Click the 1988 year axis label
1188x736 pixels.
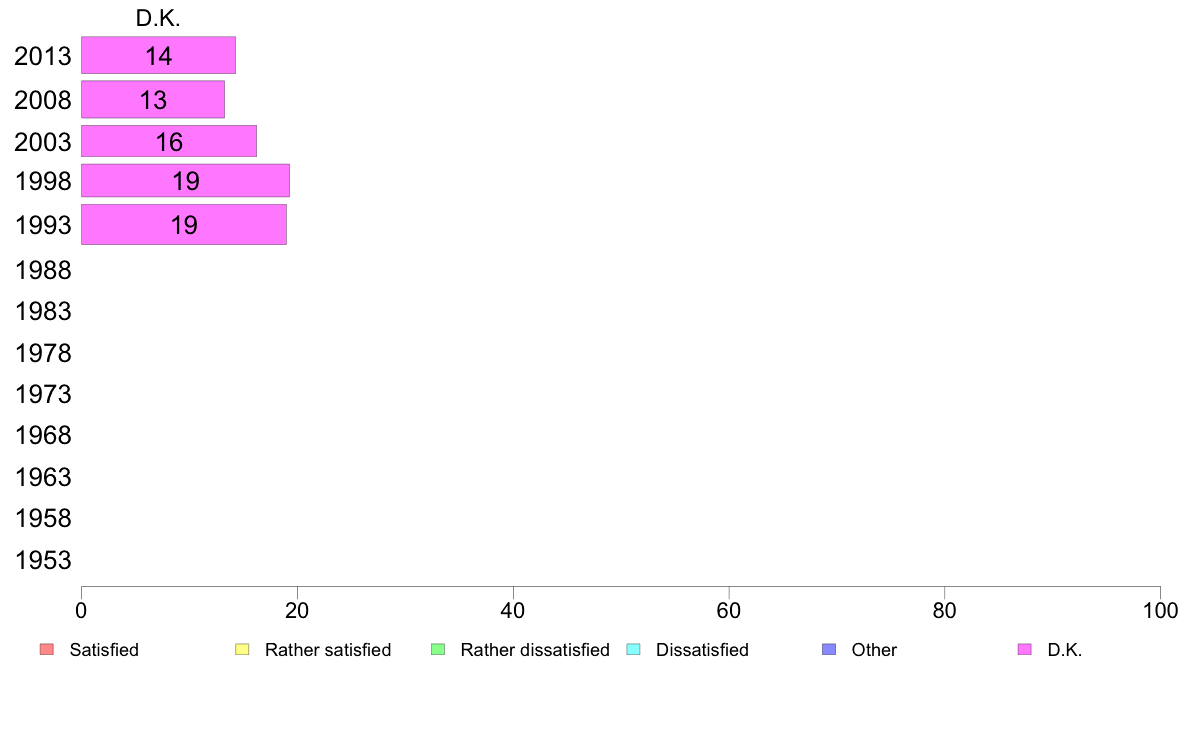tap(43, 270)
